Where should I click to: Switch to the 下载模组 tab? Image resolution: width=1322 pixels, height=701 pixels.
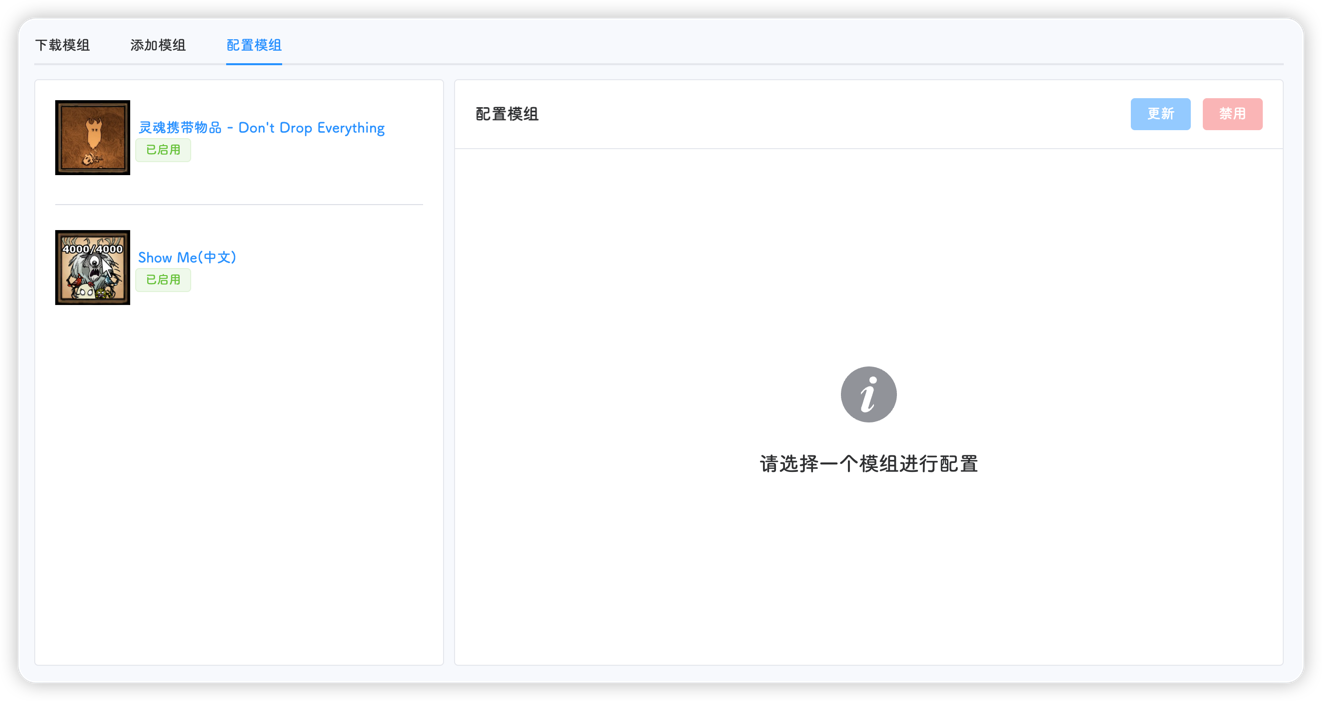(x=61, y=45)
